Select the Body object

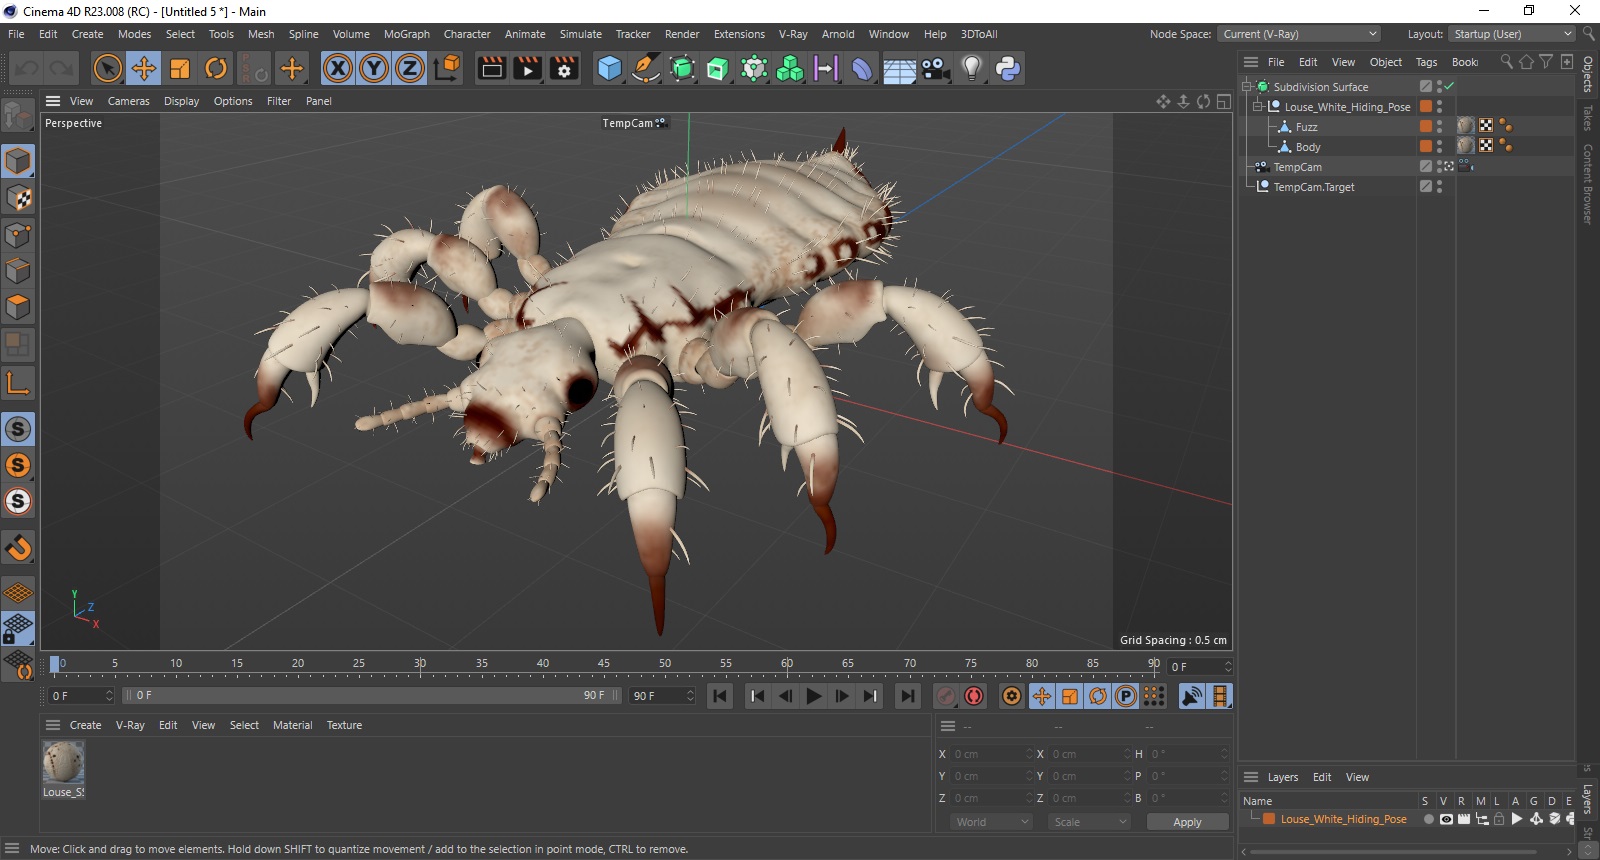coord(1308,147)
